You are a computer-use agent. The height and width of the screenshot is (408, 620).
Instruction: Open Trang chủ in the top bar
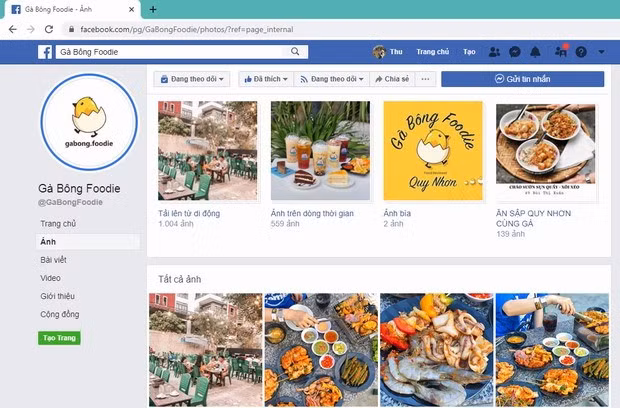[433, 52]
